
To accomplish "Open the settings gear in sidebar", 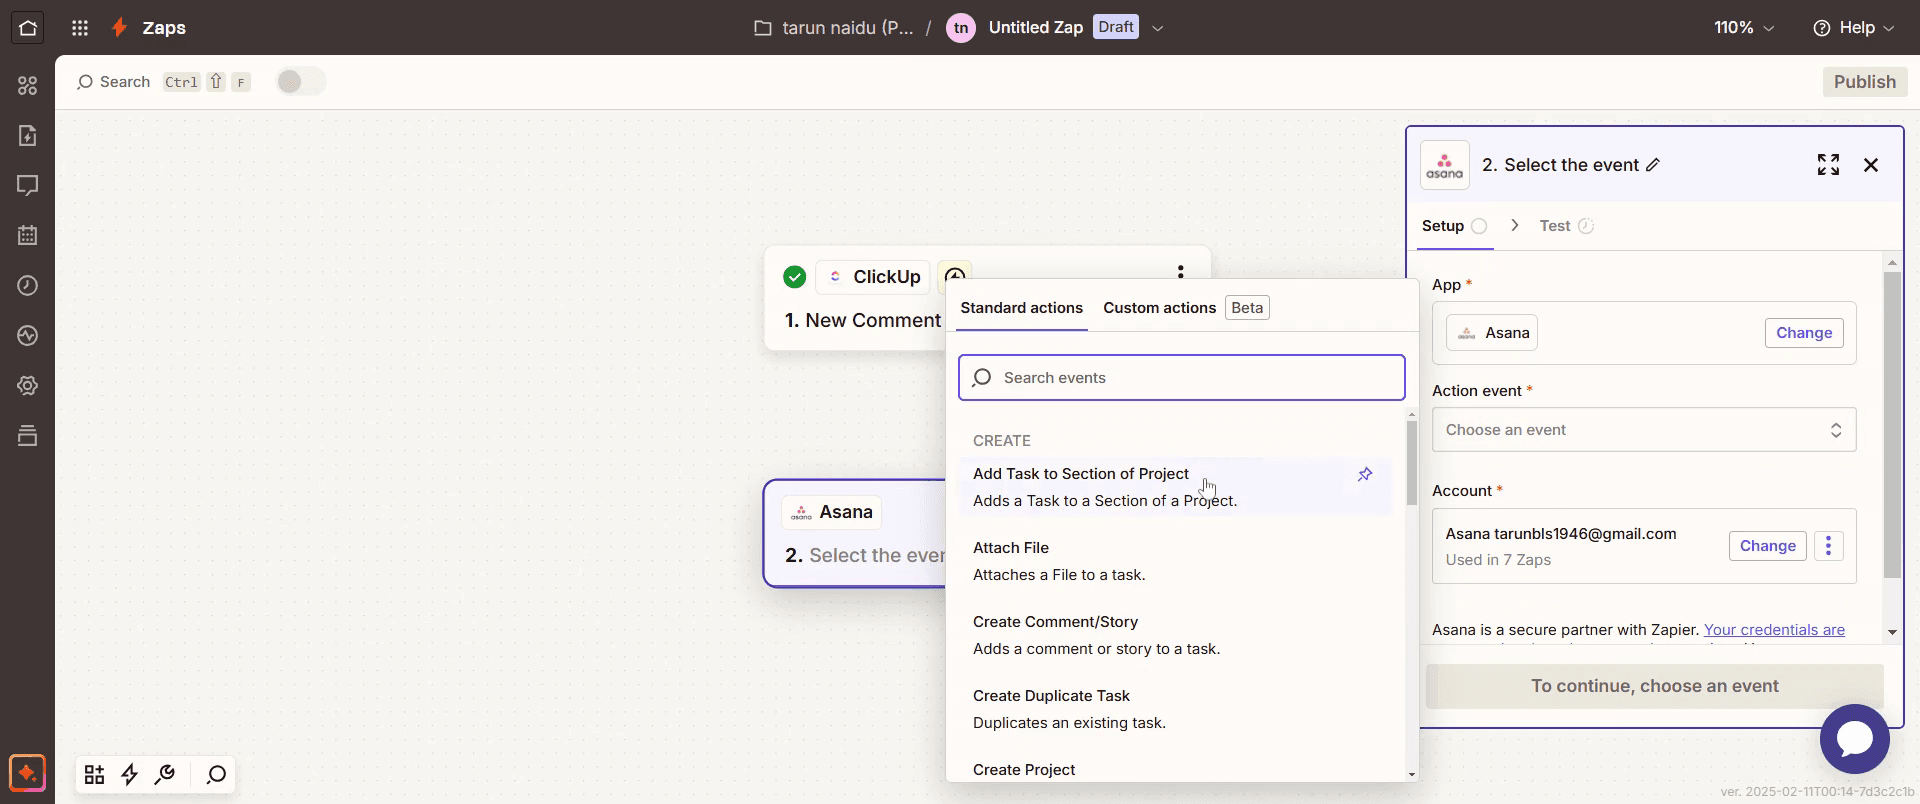I will 28,386.
